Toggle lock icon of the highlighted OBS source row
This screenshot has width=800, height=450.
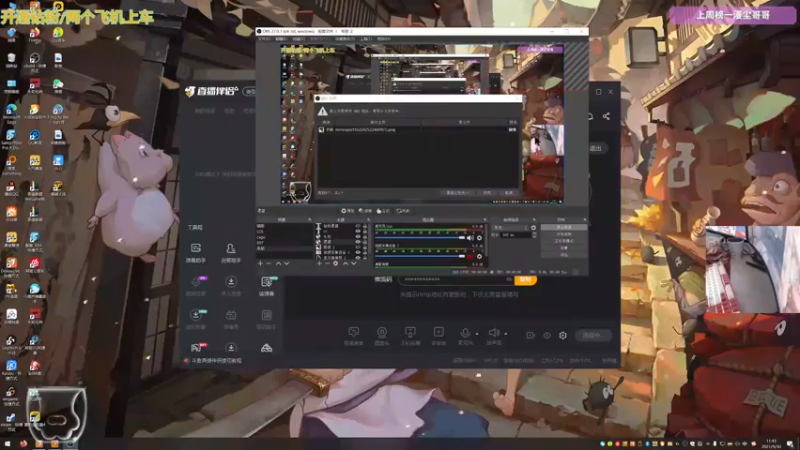click(x=365, y=242)
